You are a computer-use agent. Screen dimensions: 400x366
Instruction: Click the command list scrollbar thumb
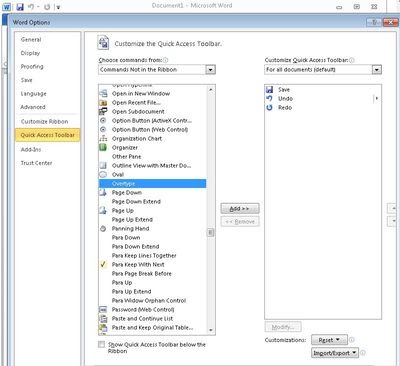point(211,232)
